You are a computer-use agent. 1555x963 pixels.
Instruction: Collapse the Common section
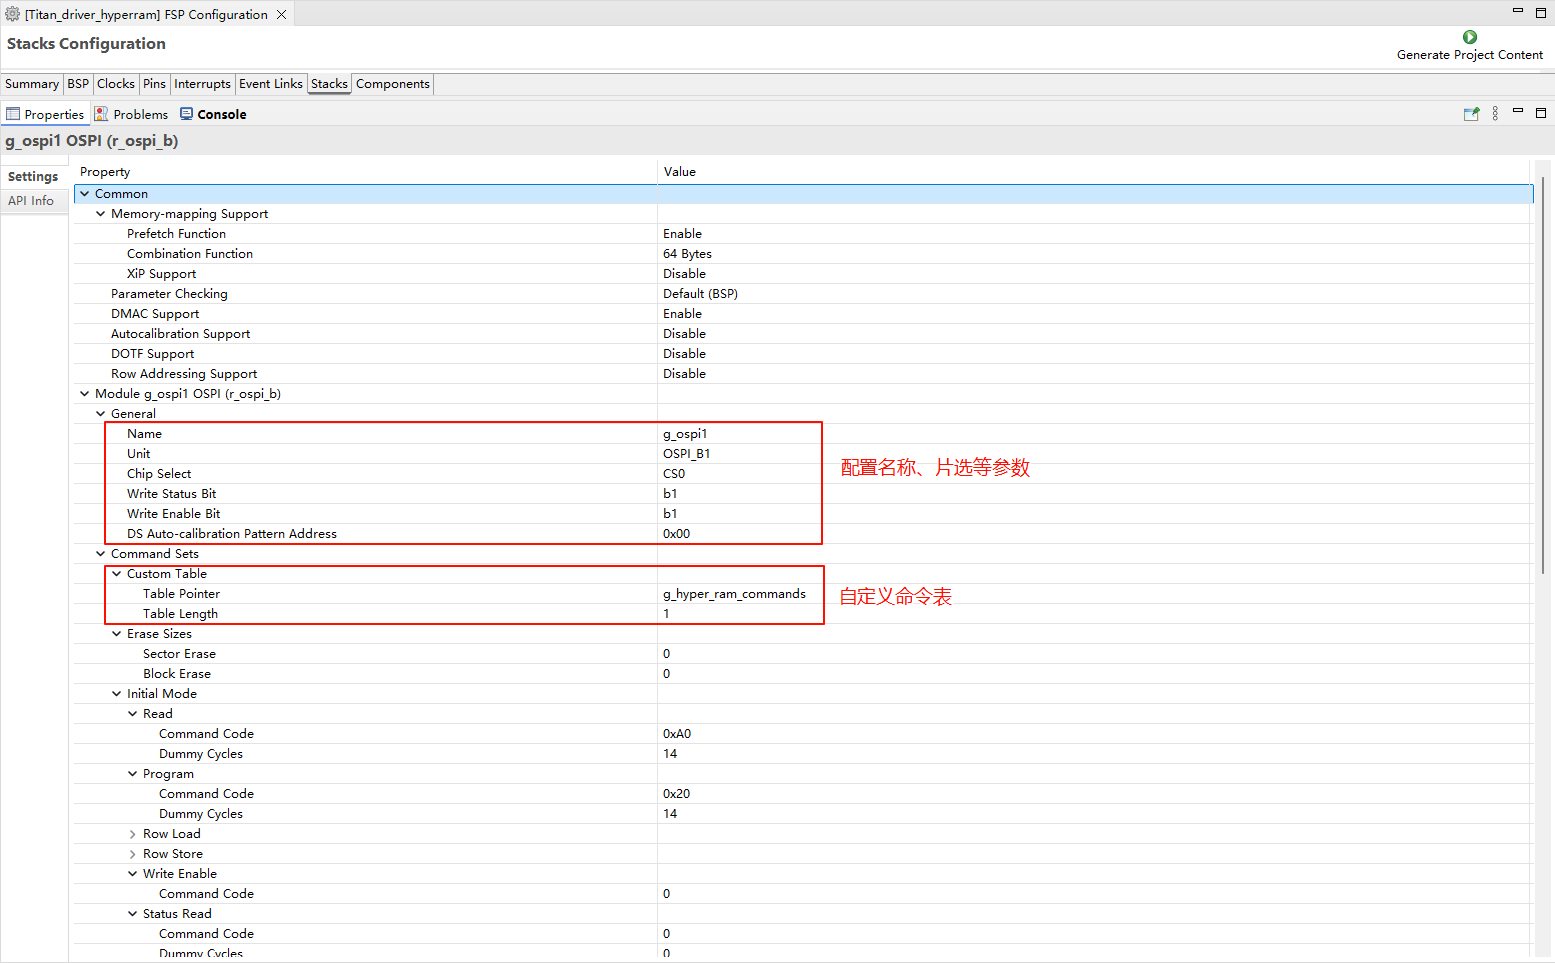tap(85, 194)
